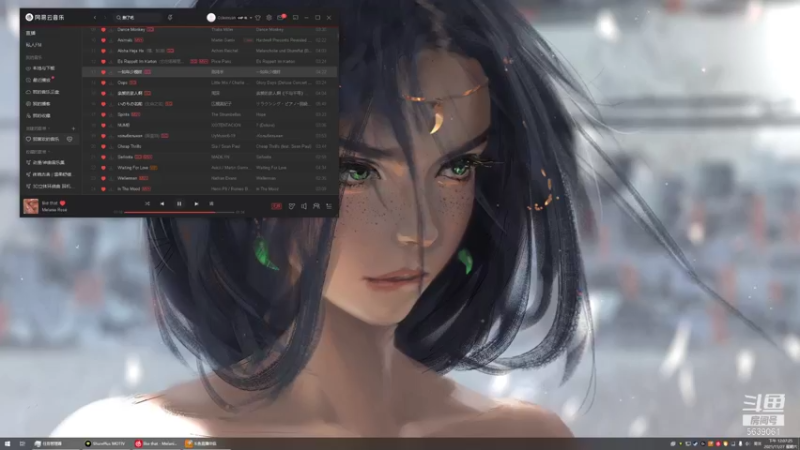Open the now-playing album cover thumbnail

point(31,206)
